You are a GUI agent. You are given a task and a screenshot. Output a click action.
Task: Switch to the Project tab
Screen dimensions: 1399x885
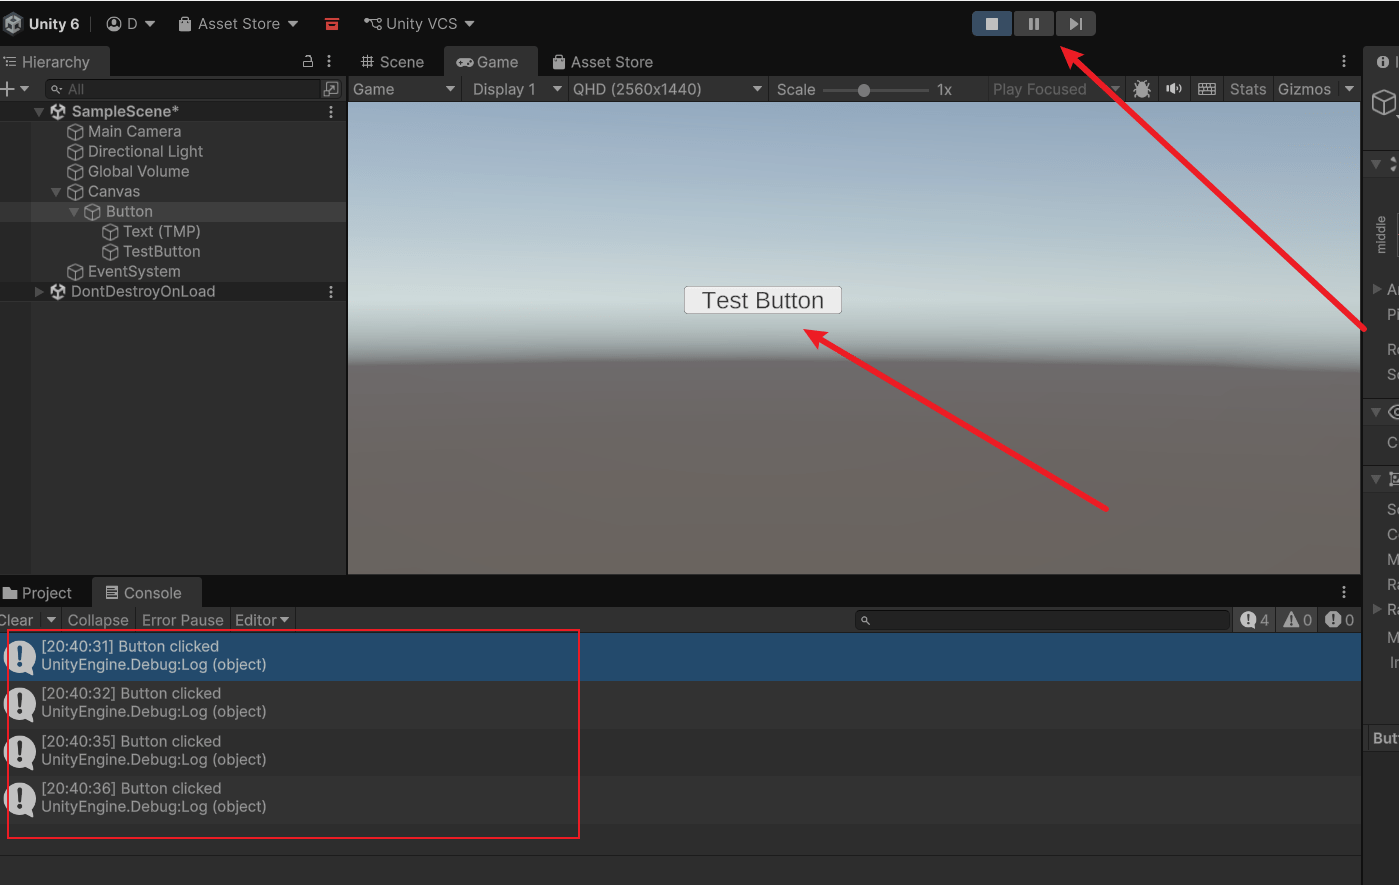(x=38, y=593)
